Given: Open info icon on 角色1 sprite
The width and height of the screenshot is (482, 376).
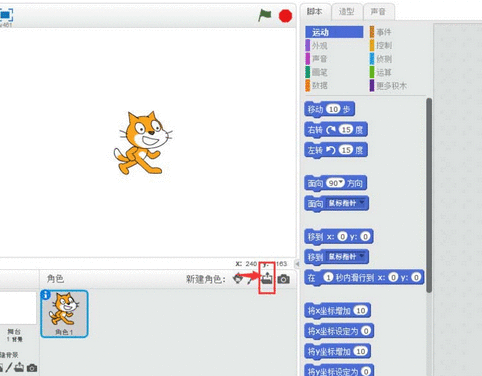Looking at the screenshot, I should [45, 295].
